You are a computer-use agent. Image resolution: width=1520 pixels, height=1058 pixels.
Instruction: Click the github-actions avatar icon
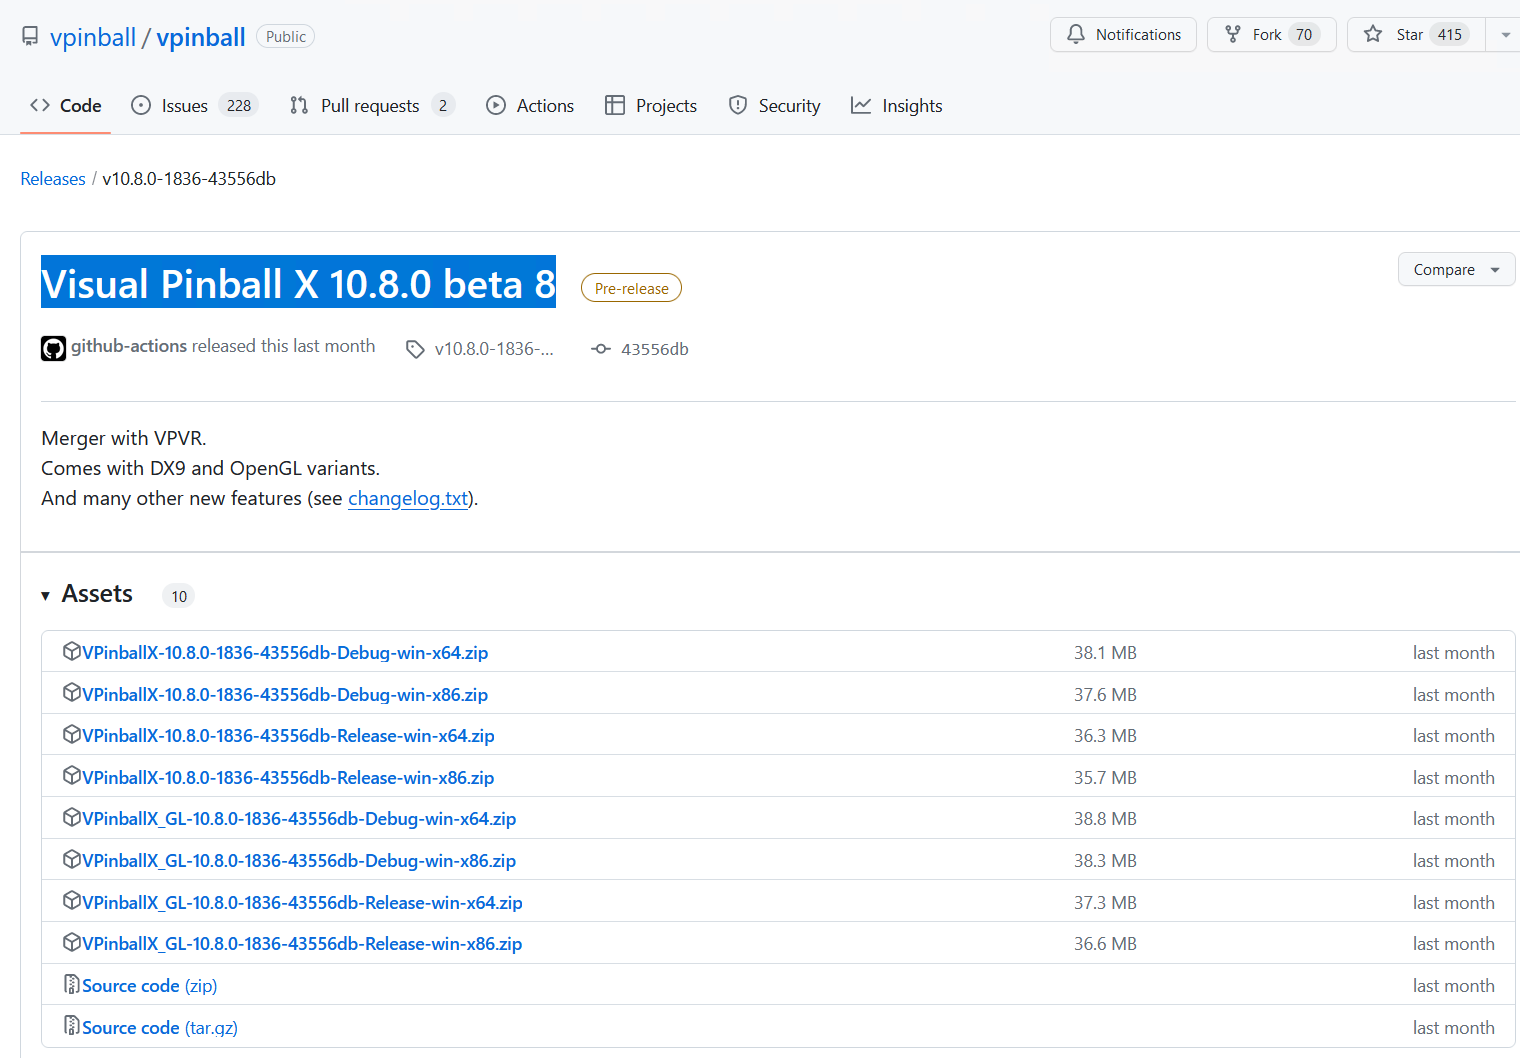pyautogui.click(x=53, y=348)
